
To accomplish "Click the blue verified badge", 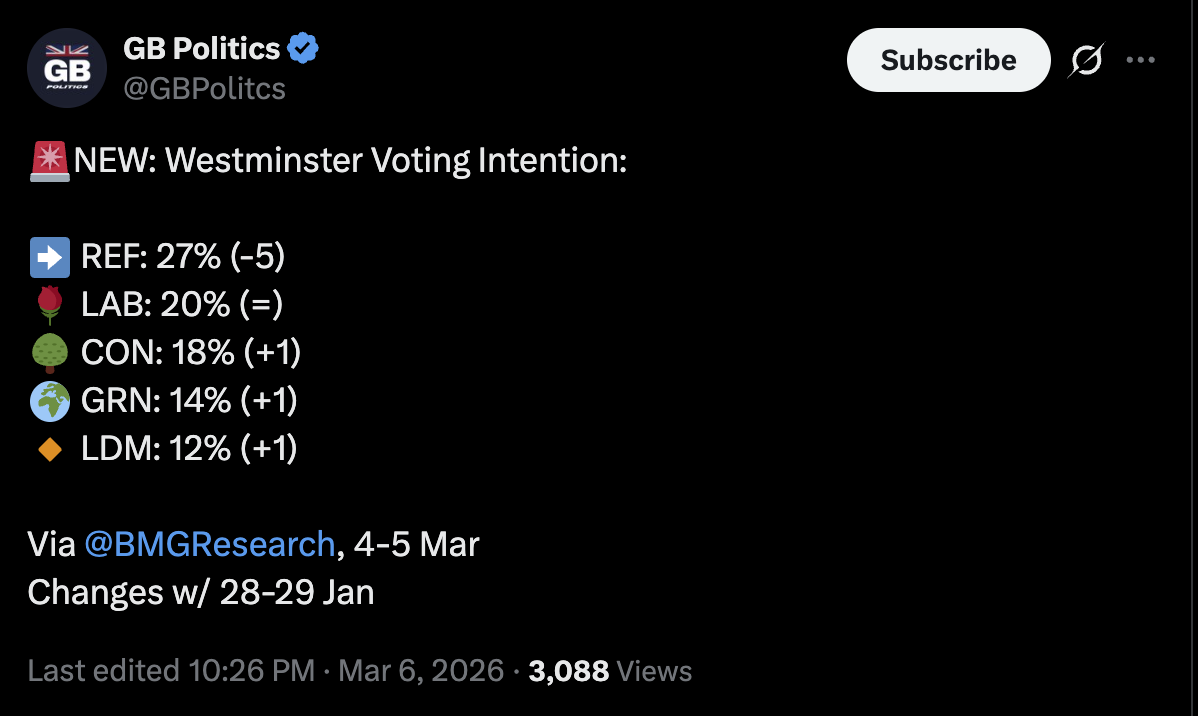I will point(303,47).
